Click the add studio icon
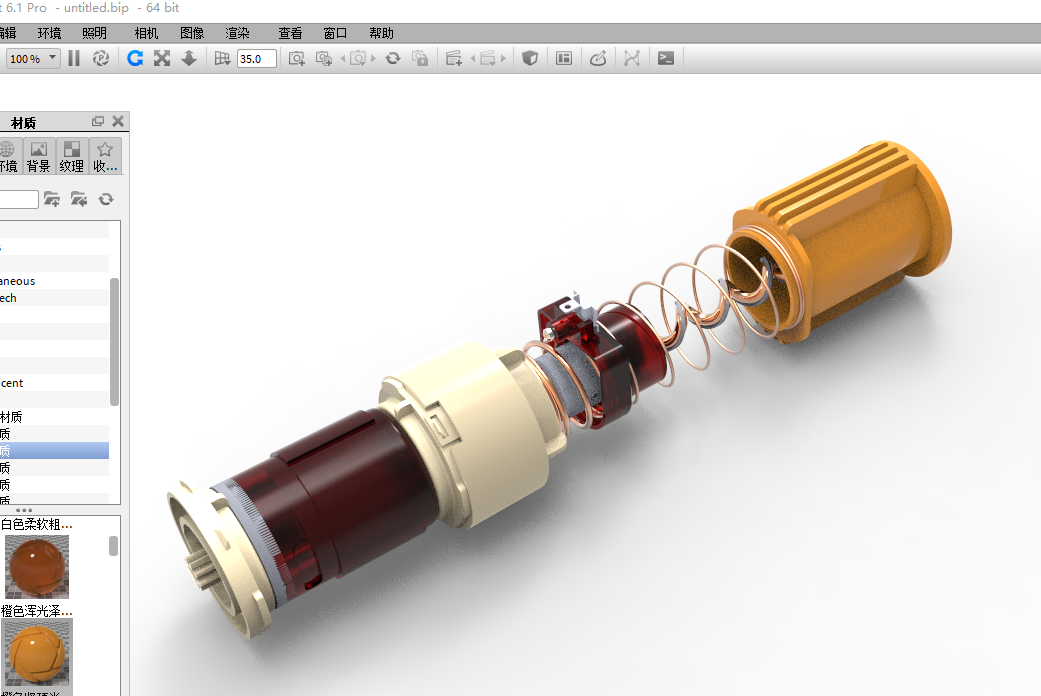The height and width of the screenshot is (696, 1041). click(x=454, y=58)
